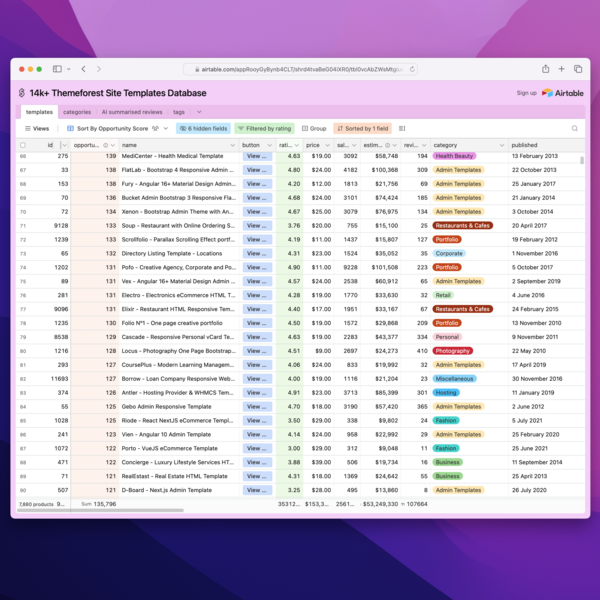Click search magnifier icon
Image resolution: width=600 pixels, height=600 pixels.
[575, 129]
